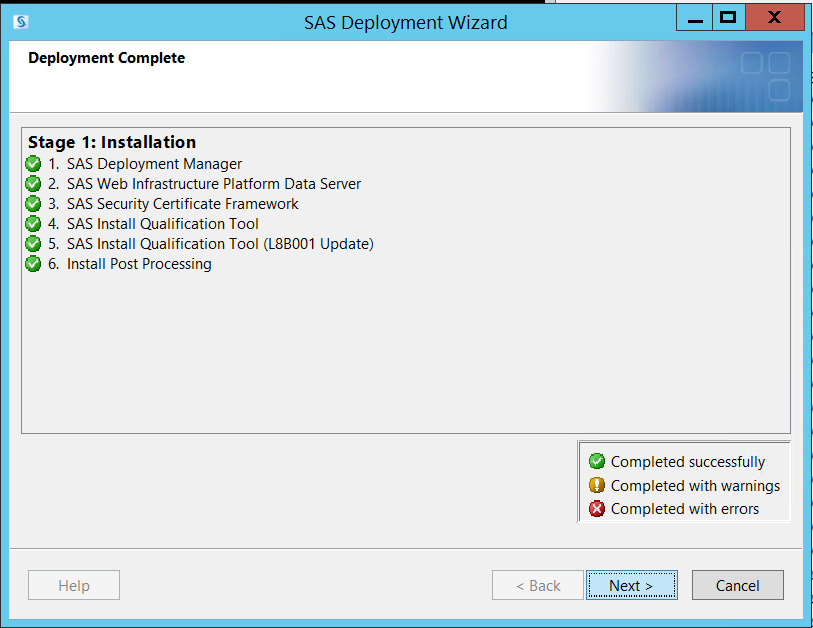
Task: Click the green check beside Install Post Processing
Action: (x=33, y=263)
